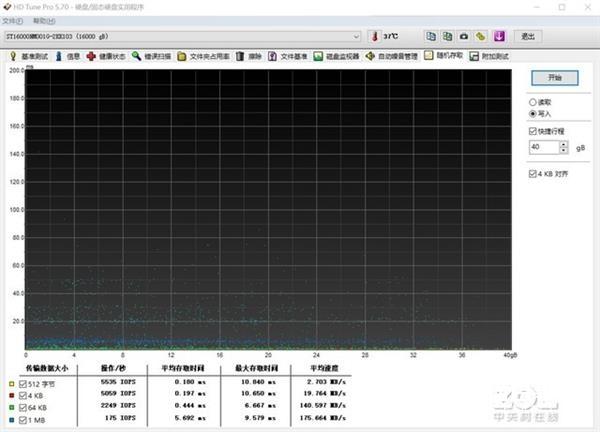
Task: Click the copy-to-clipboard icon in the toolbar
Action: tap(429, 36)
